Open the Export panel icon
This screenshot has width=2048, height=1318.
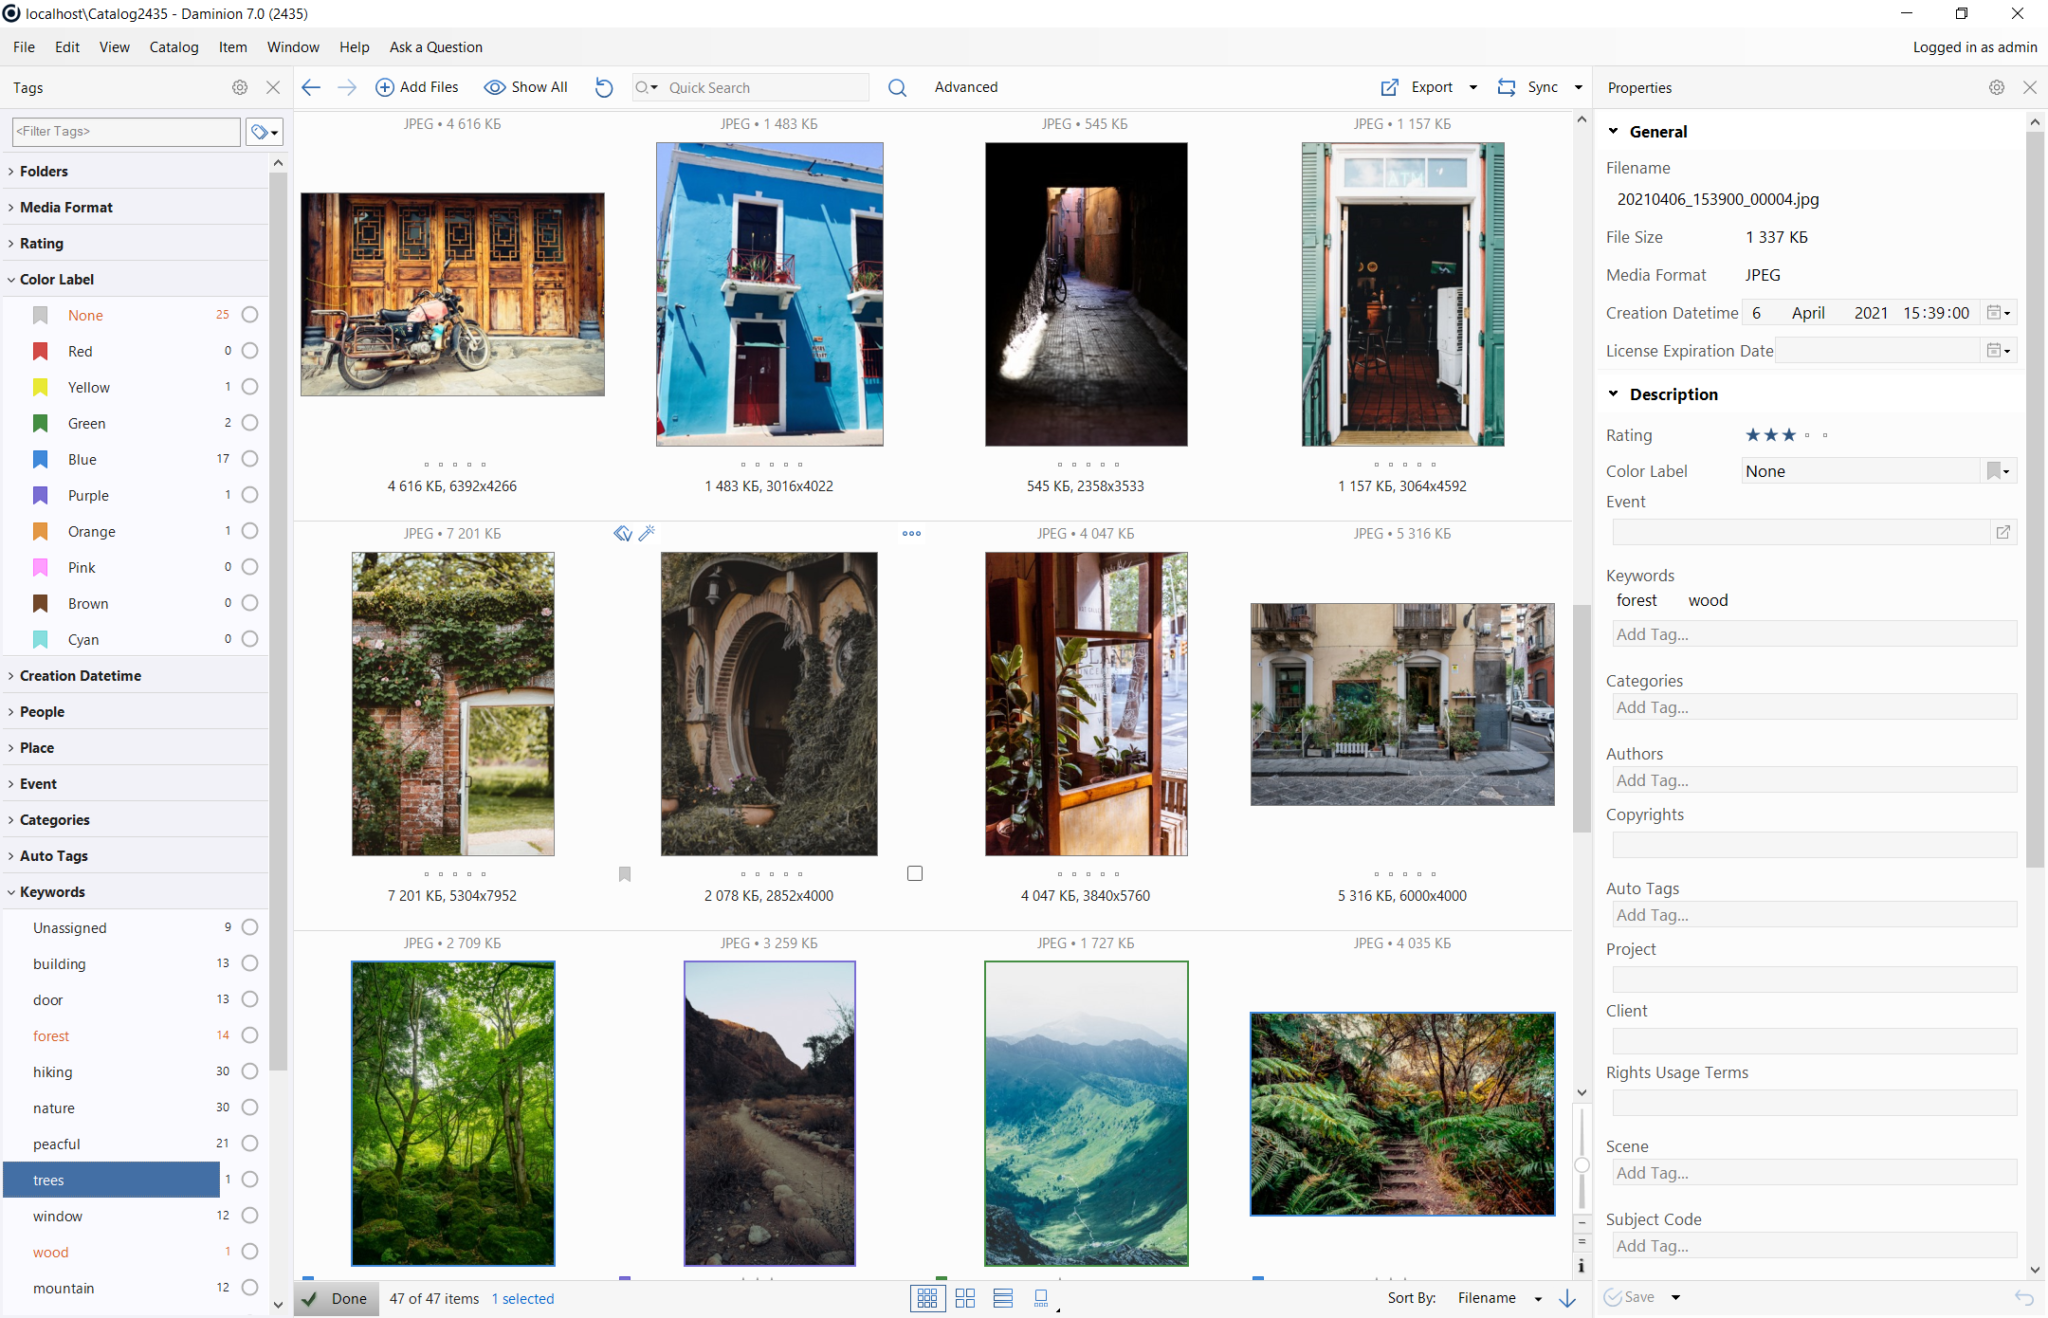tap(1388, 87)
